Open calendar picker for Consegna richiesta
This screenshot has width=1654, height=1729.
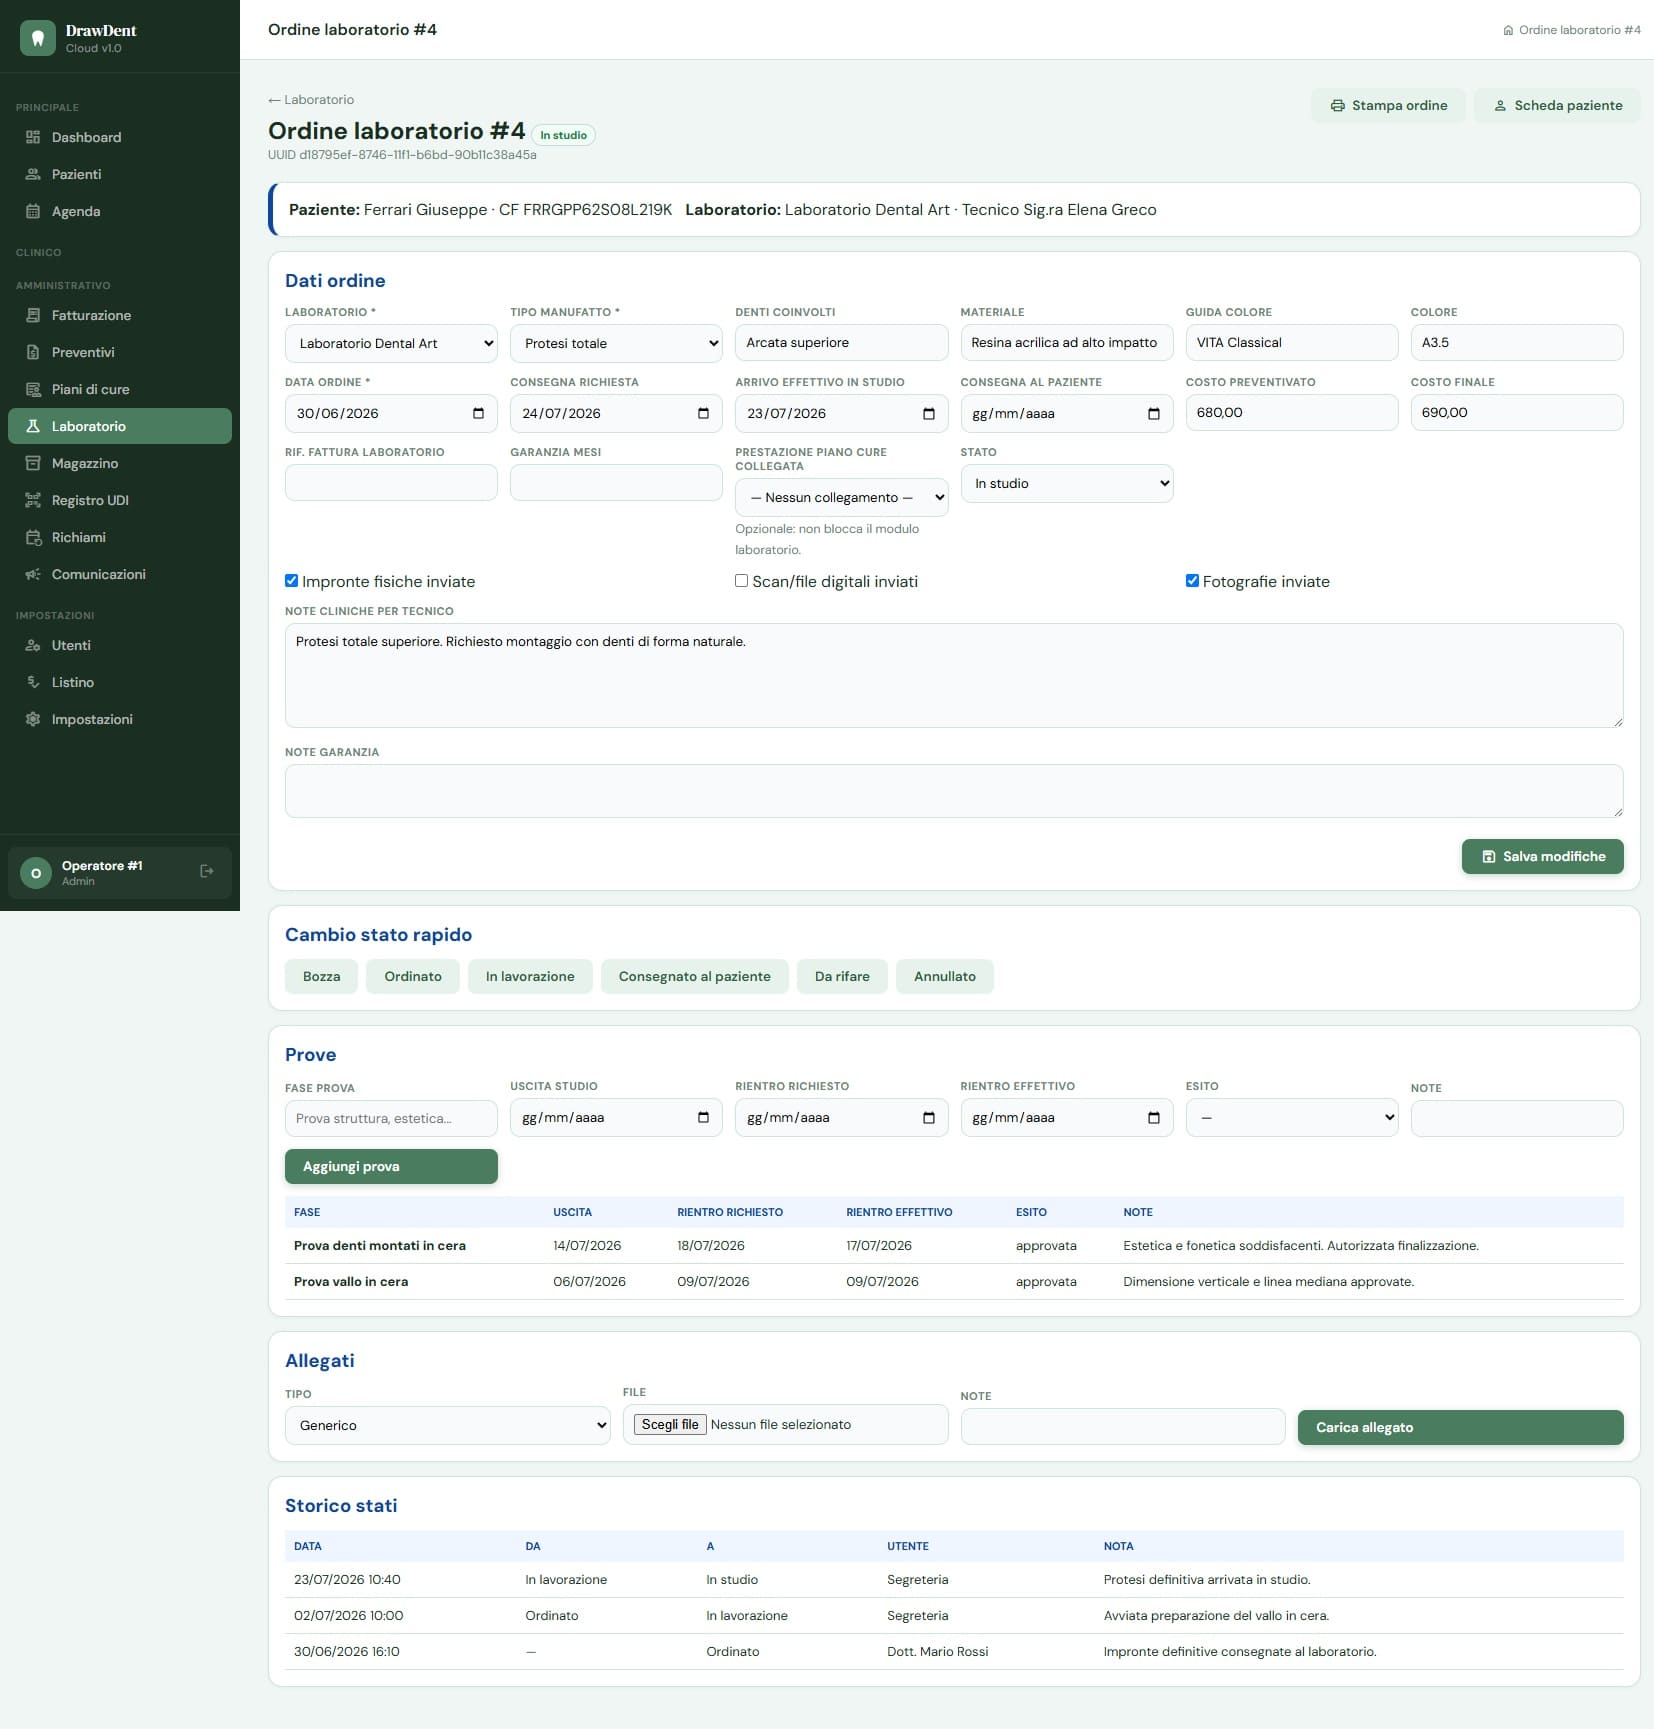click(x=703, y=413)
